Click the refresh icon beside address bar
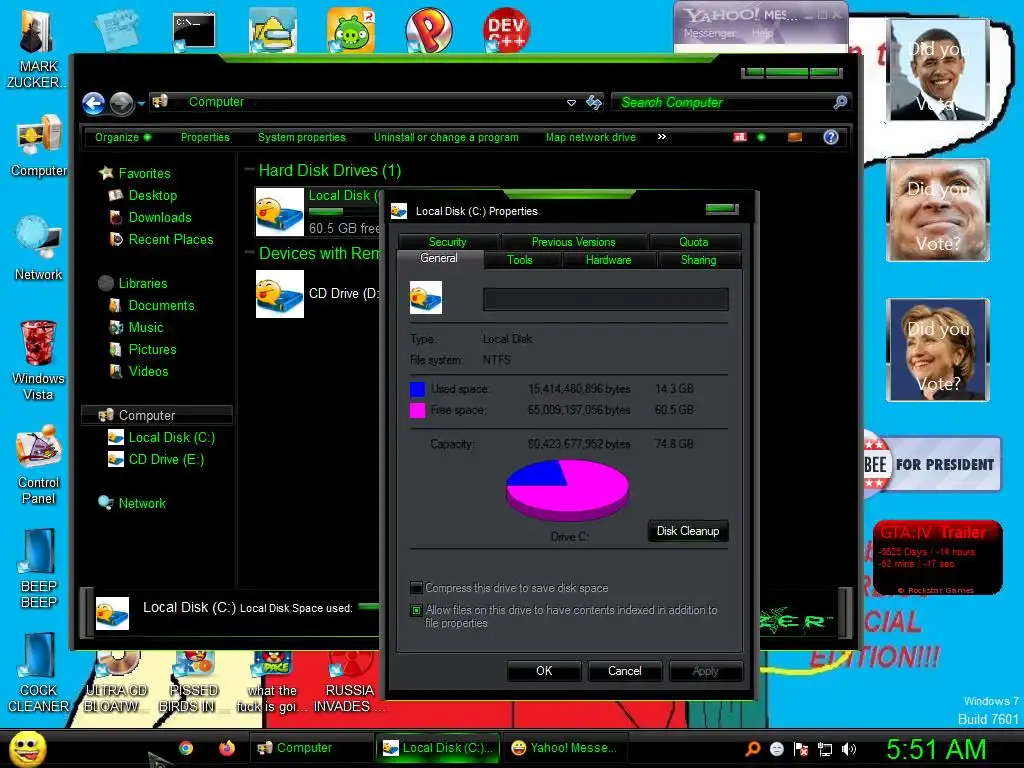 point(594,102)
